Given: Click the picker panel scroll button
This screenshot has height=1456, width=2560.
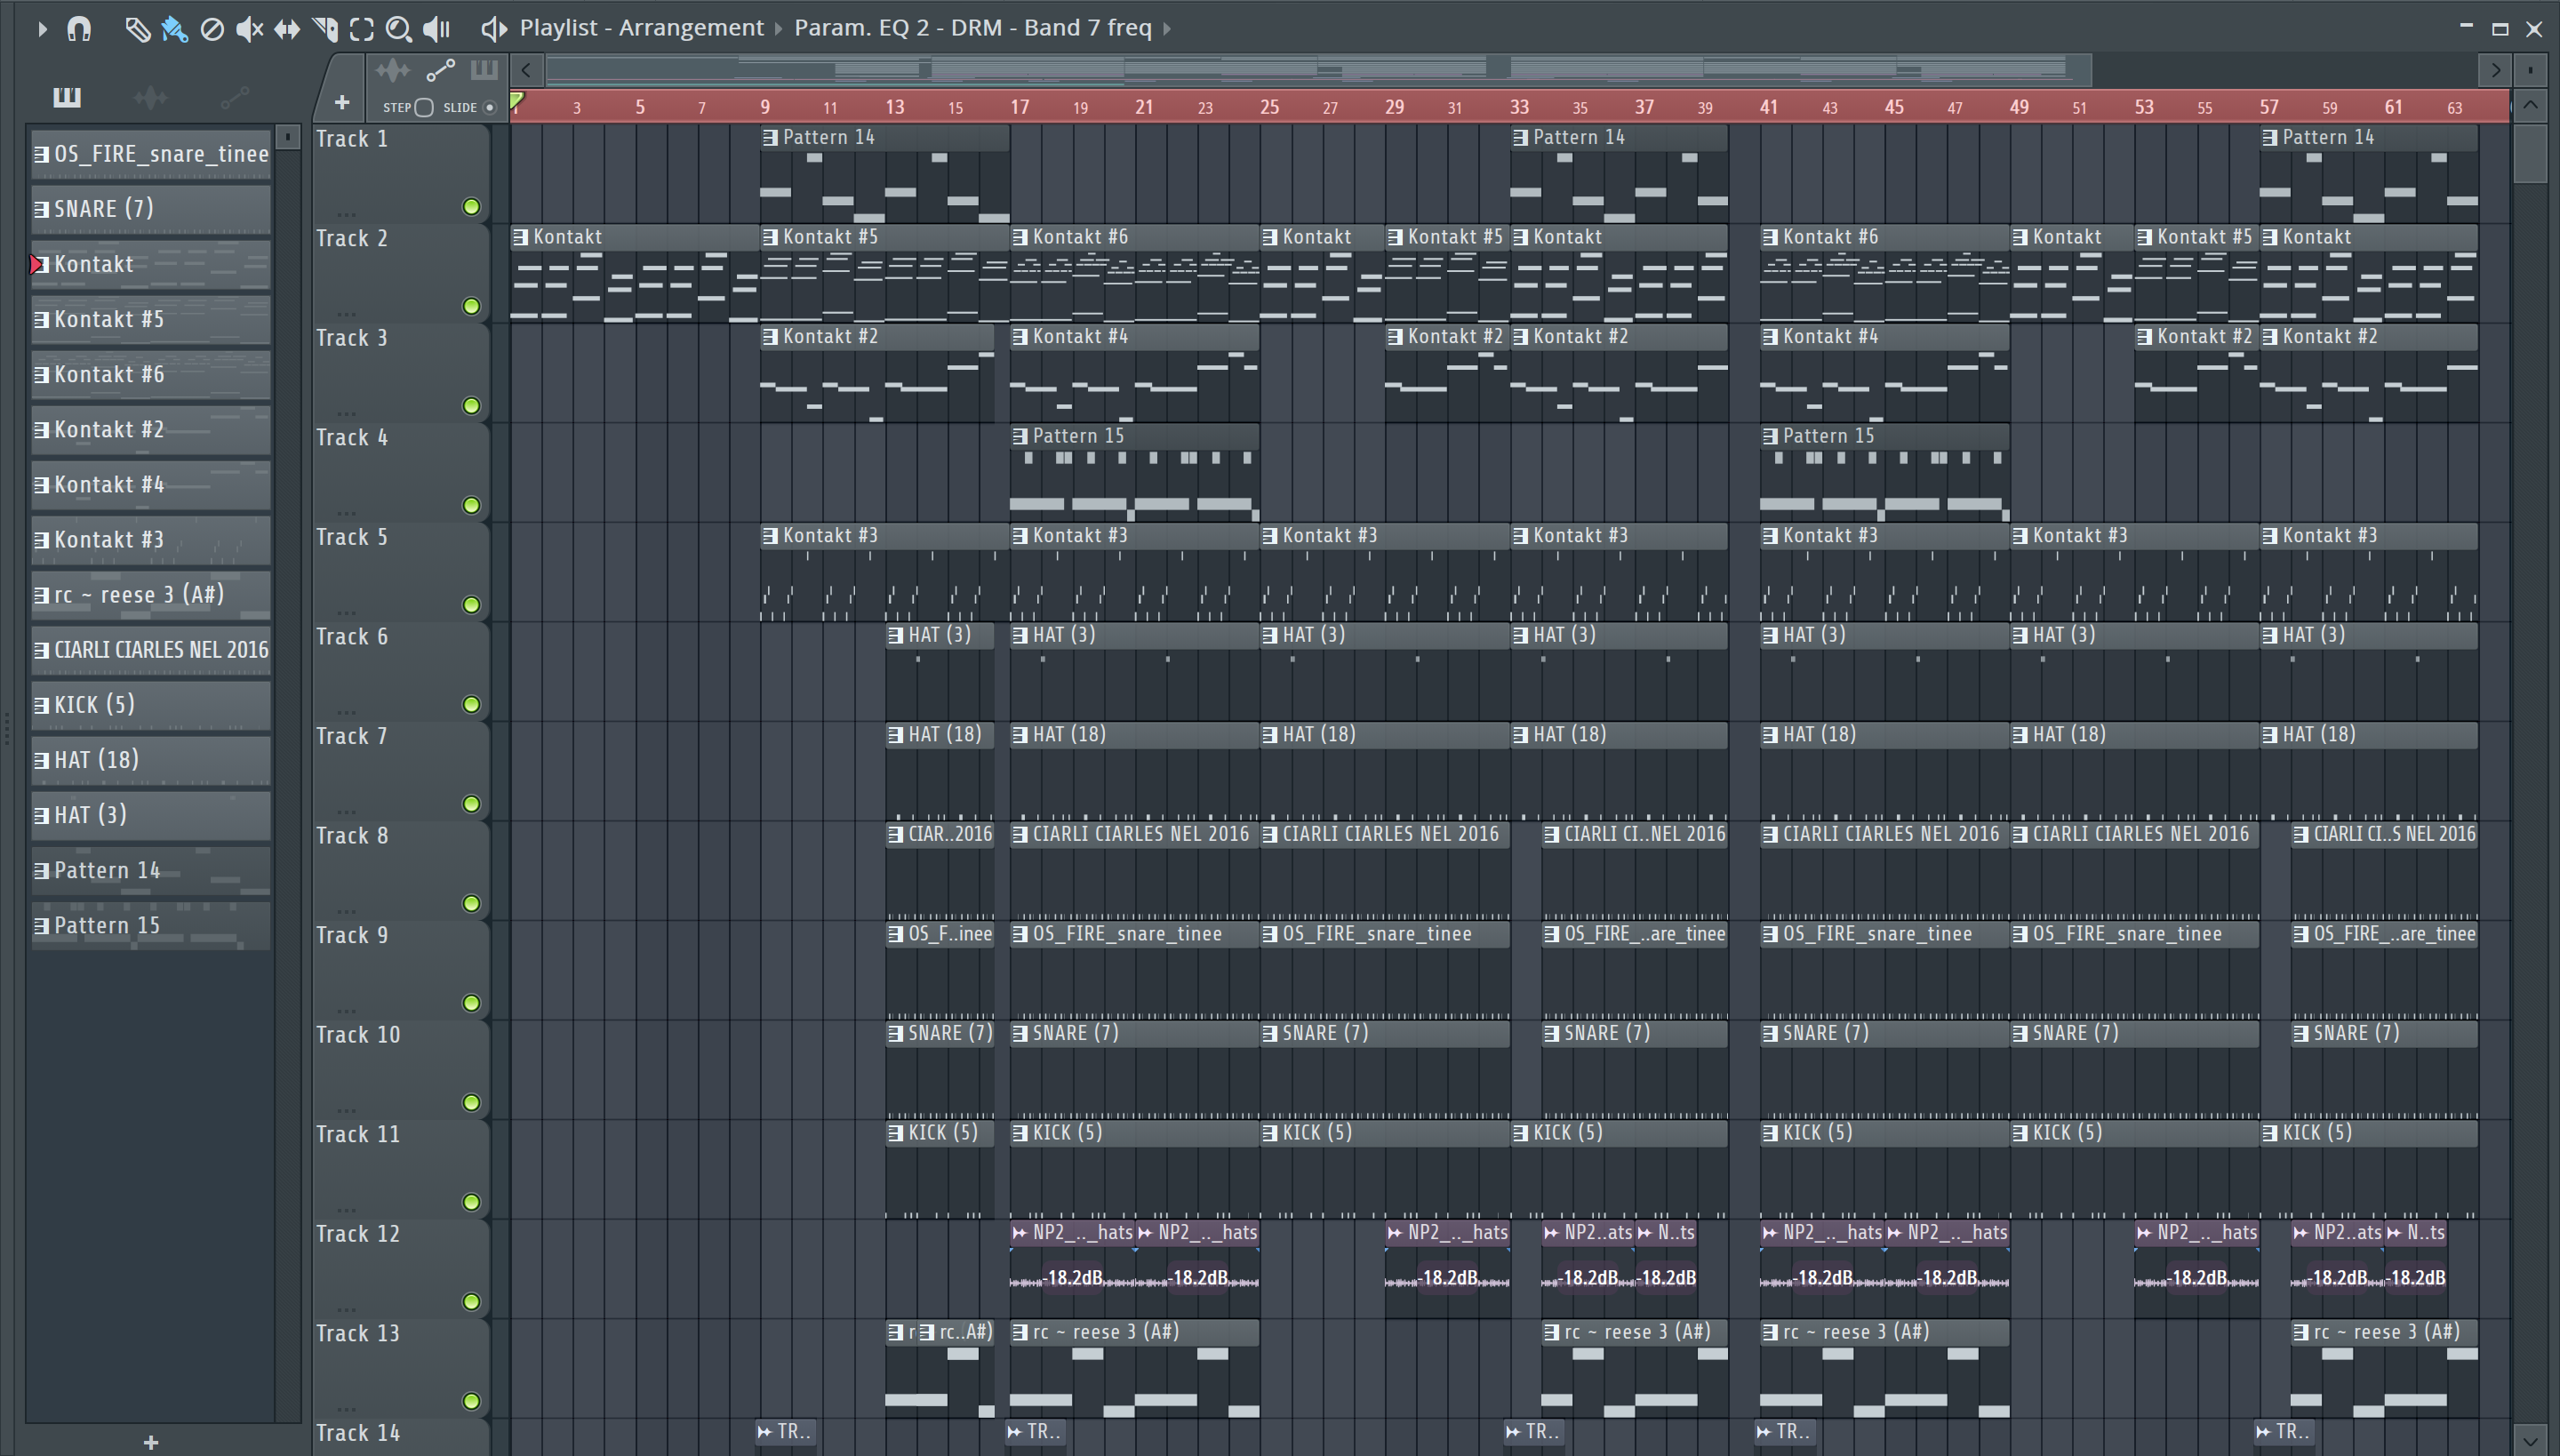Looking at the screenshot, I should [x=288, y=136].
